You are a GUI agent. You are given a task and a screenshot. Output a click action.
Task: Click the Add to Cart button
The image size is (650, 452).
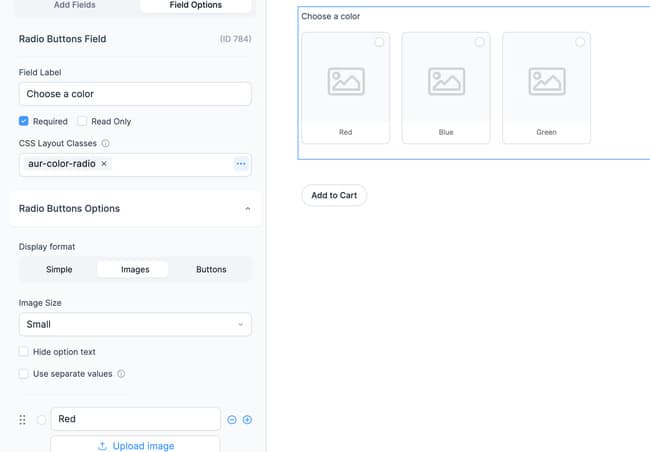[334, 195]
